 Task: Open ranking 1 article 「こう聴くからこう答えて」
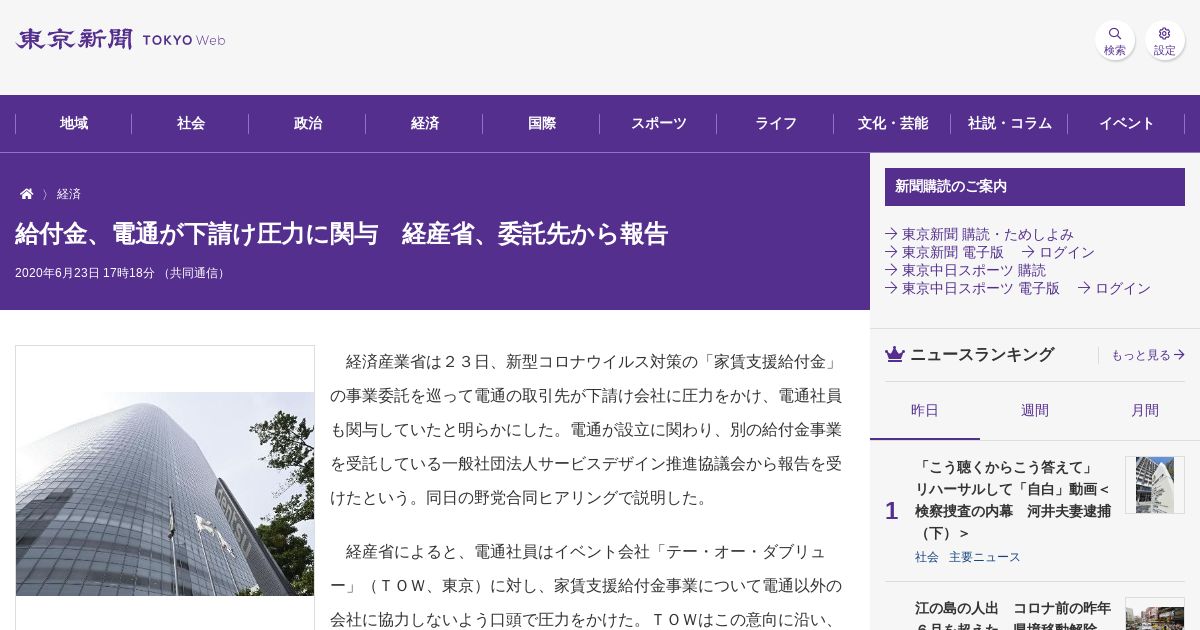pos(1013,500)
